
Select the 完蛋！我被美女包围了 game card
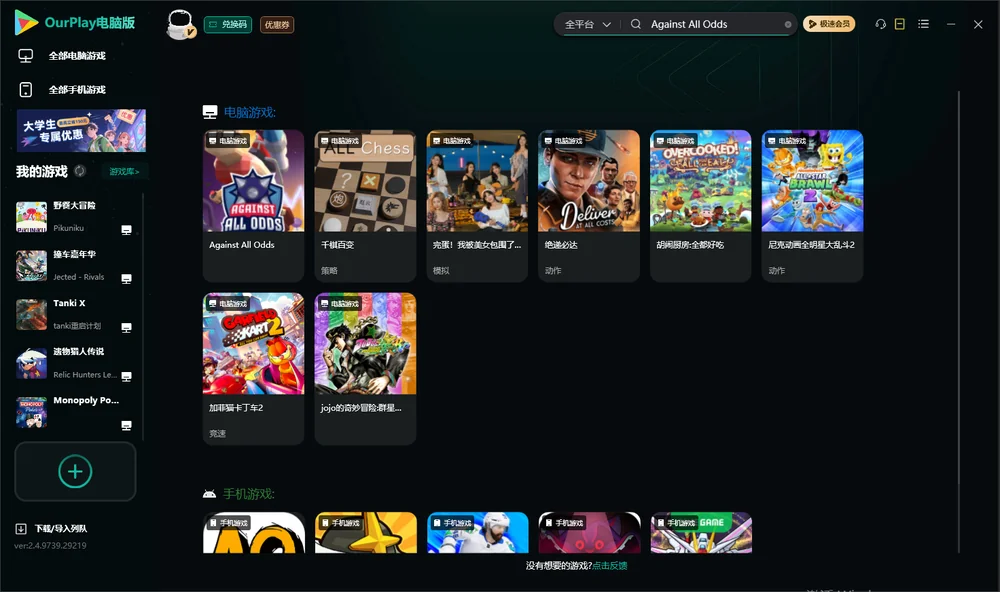[x=477, y=205]
